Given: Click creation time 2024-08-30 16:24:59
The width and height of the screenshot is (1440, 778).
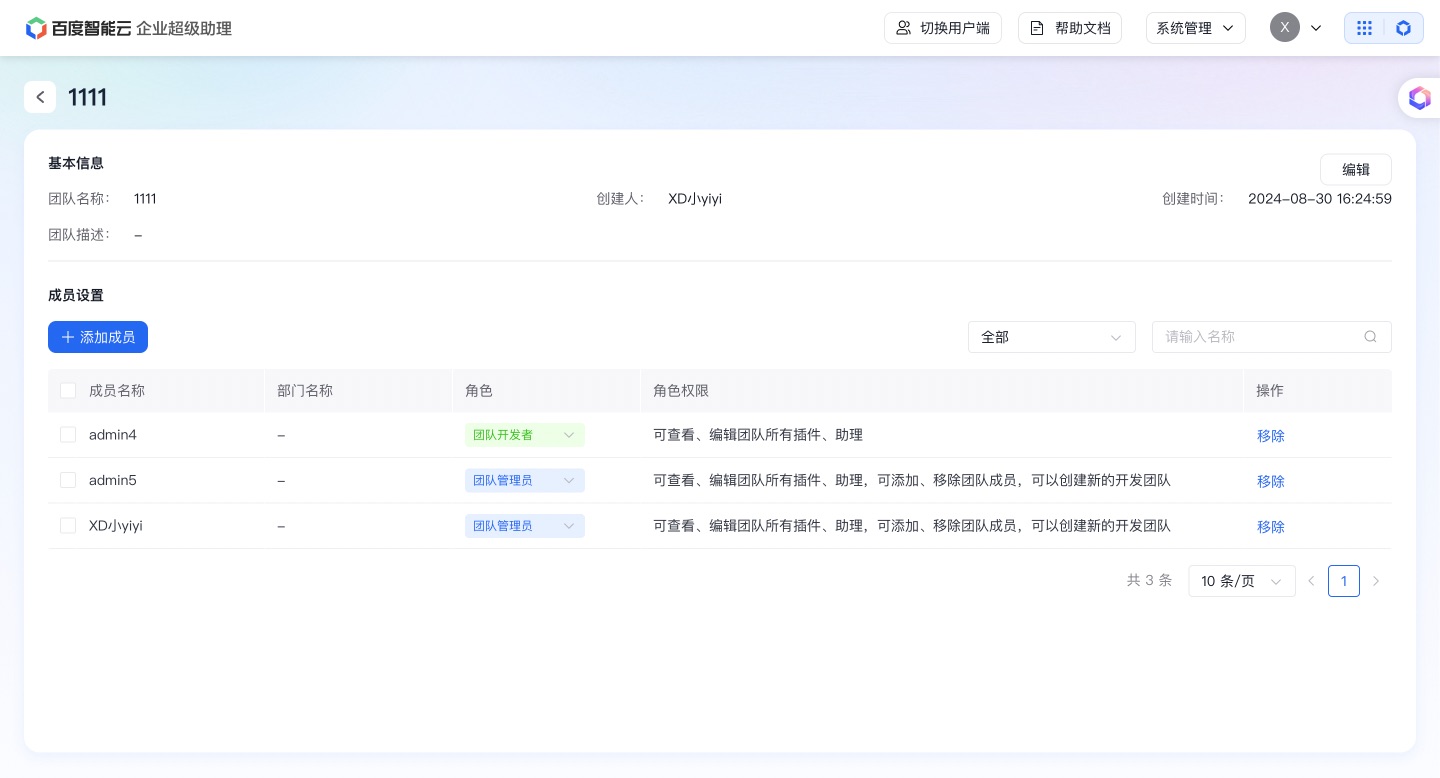Looking at the screenshot, I should point(1320,199).
